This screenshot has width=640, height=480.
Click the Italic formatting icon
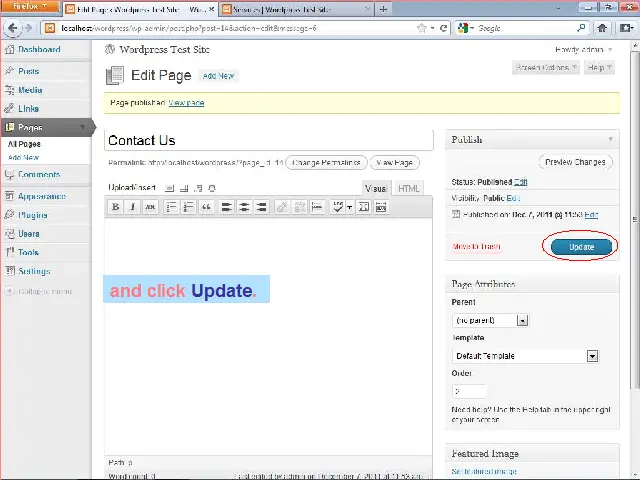coord(133,207)
